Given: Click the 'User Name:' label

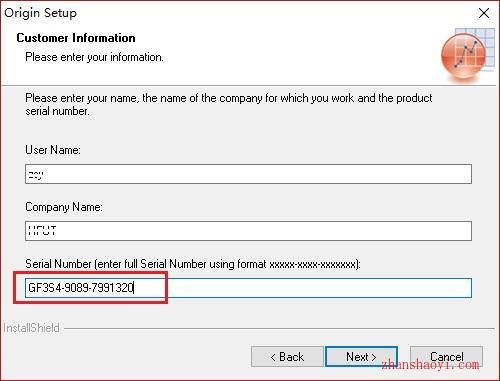Looking at the screenshot, I should coord(53,150).
